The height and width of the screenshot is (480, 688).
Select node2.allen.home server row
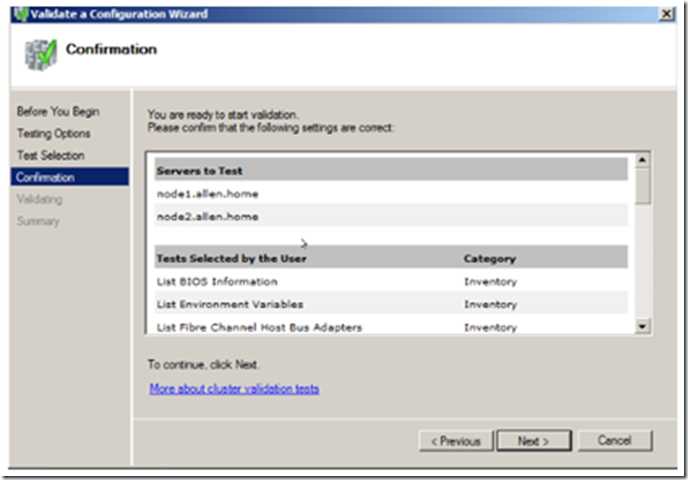pyautogui.click(x=391, y=216)
